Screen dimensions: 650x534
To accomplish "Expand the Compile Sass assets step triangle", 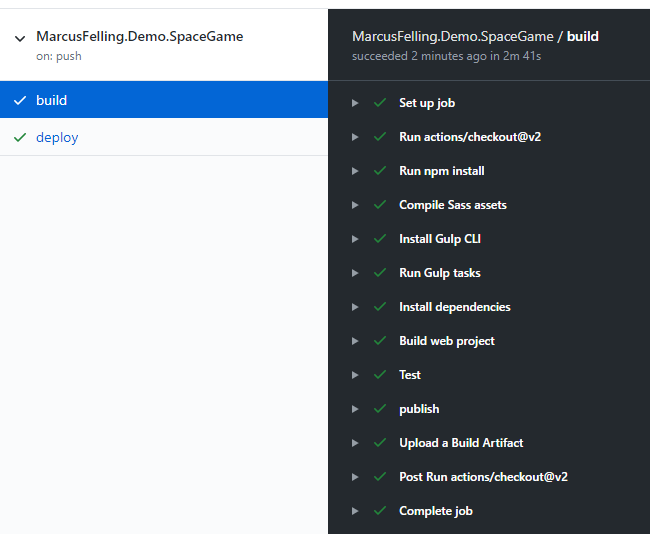I will point(355,205).
